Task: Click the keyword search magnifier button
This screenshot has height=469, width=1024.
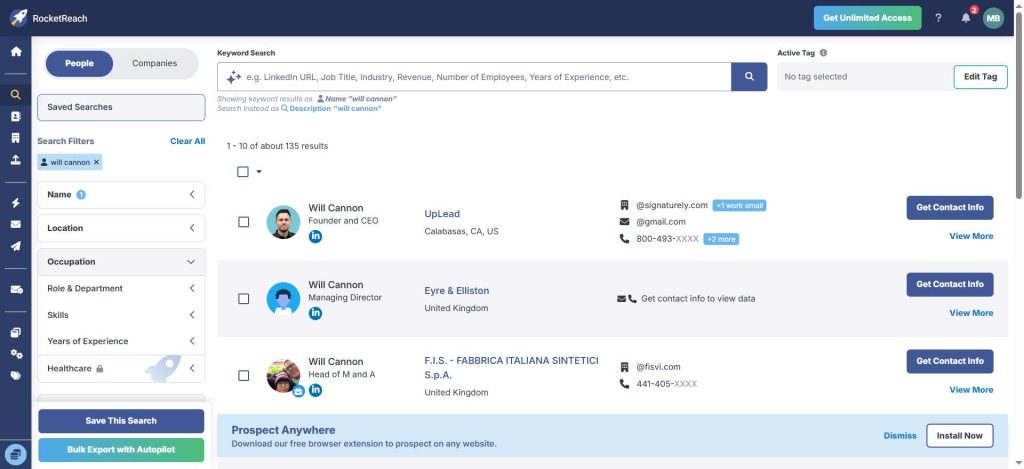Action: [749, 76]
